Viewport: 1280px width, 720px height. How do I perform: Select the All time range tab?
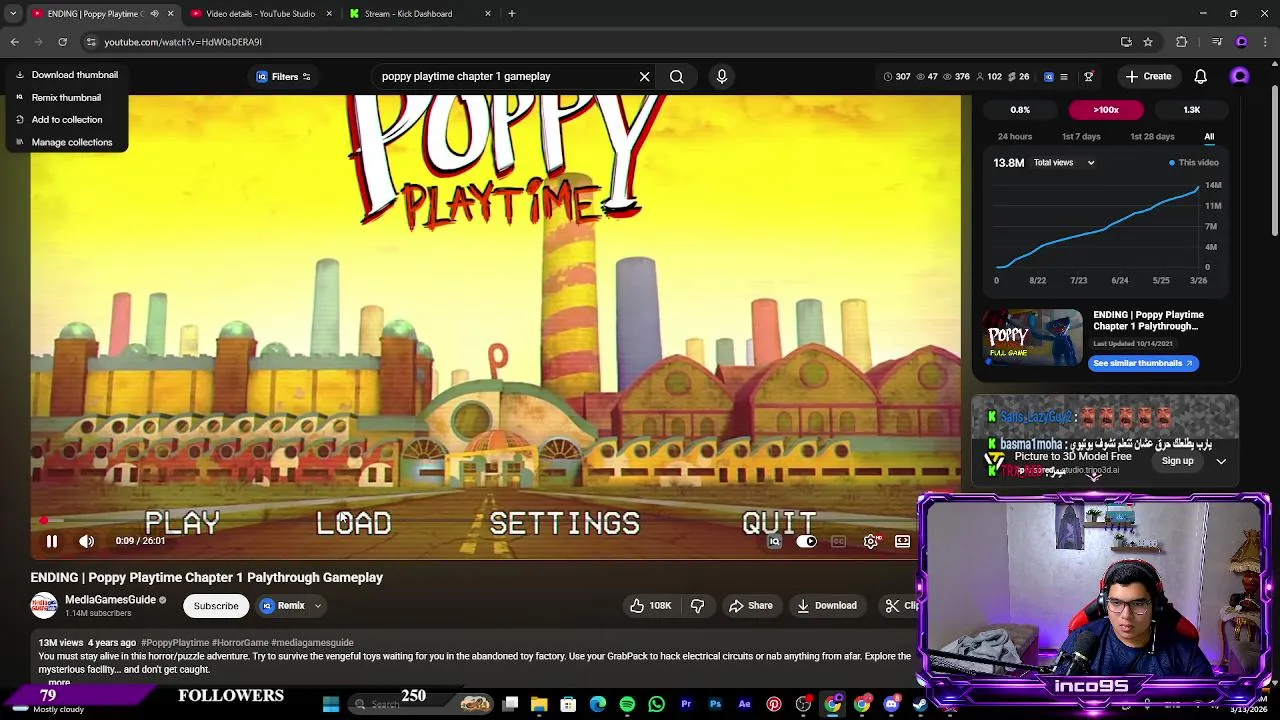coord(1209,136)
